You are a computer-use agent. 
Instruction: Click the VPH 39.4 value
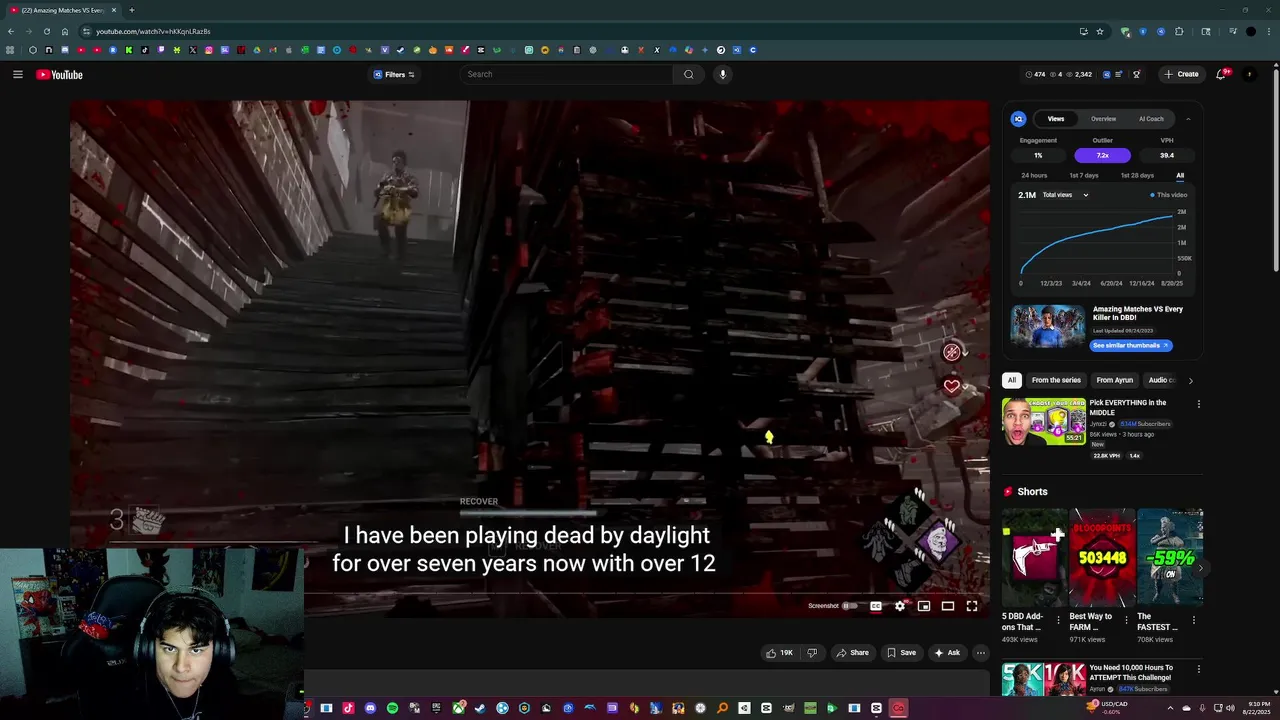click(x=1167, y=155)
